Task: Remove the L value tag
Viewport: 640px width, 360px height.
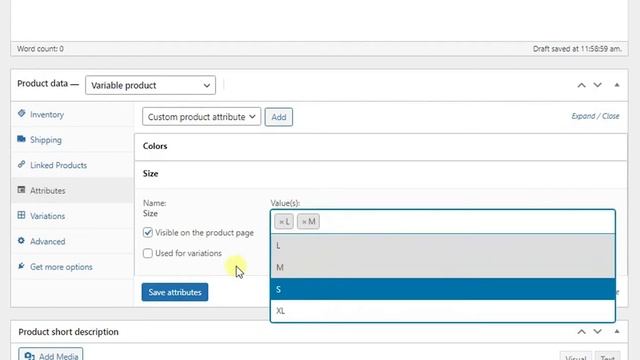Action: coord(281,222)
